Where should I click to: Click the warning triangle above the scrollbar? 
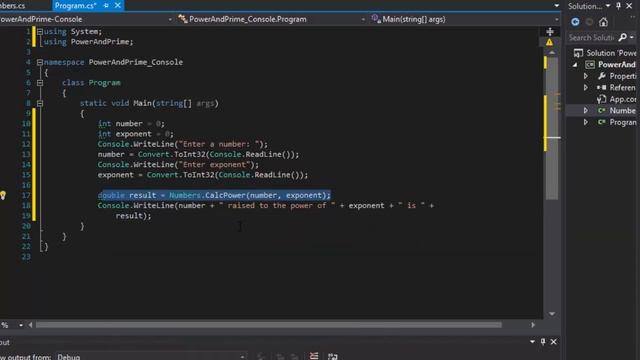tap(549, 42)
